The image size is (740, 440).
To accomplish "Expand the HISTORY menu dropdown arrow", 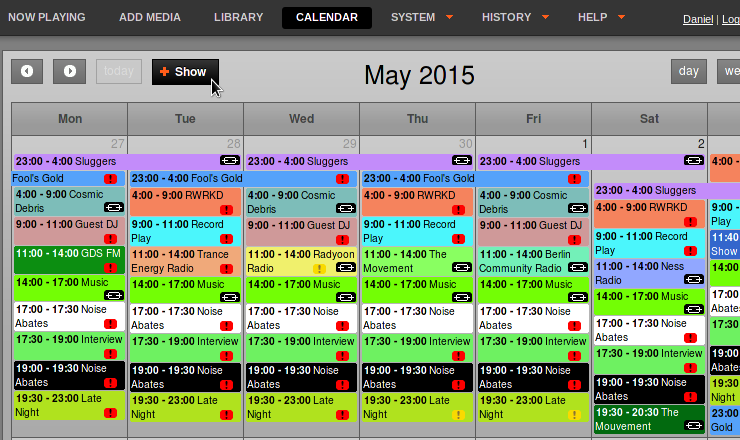I will (546, 17).
